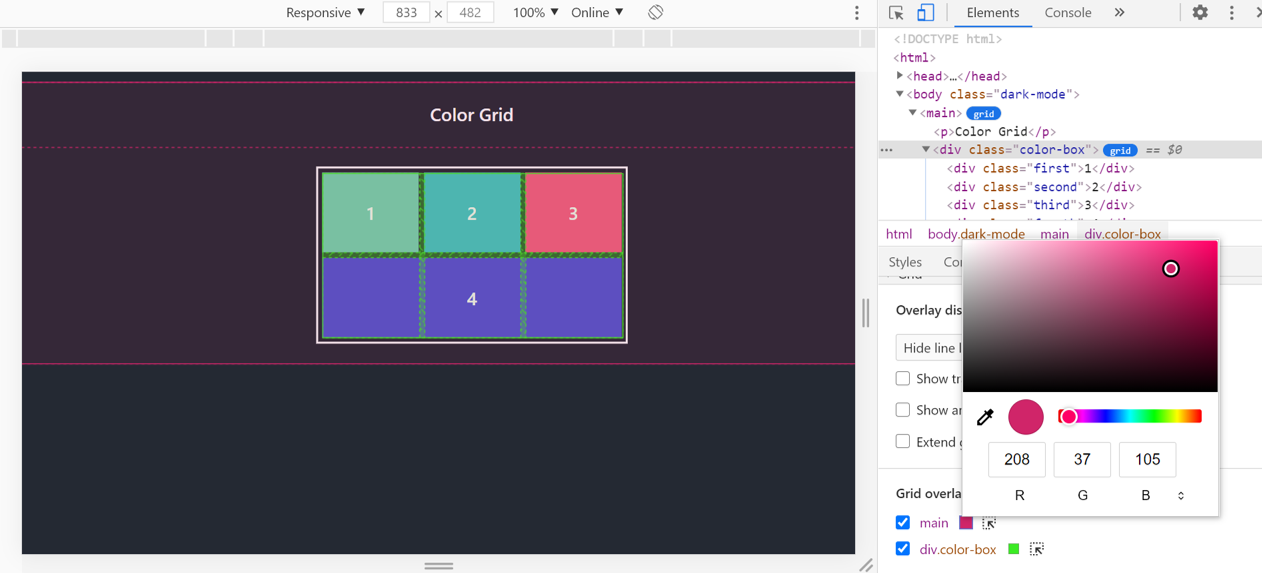This screenshot has width=1262, height=573.
Task: Click highlight icon next to main overlay
Action: pos(989,523)
